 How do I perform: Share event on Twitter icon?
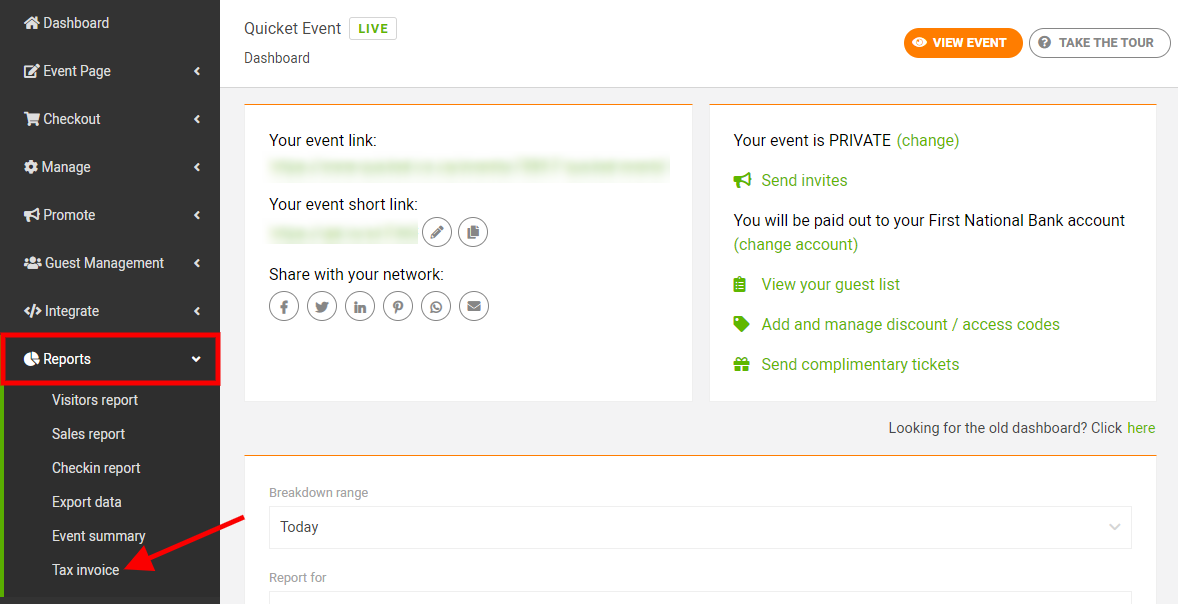(322, 307)
